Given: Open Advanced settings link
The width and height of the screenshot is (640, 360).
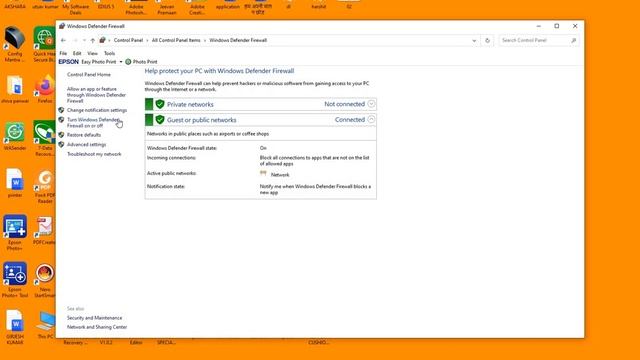Looking at the screenshot, I should pyautogui.click(x=87, y=144).
